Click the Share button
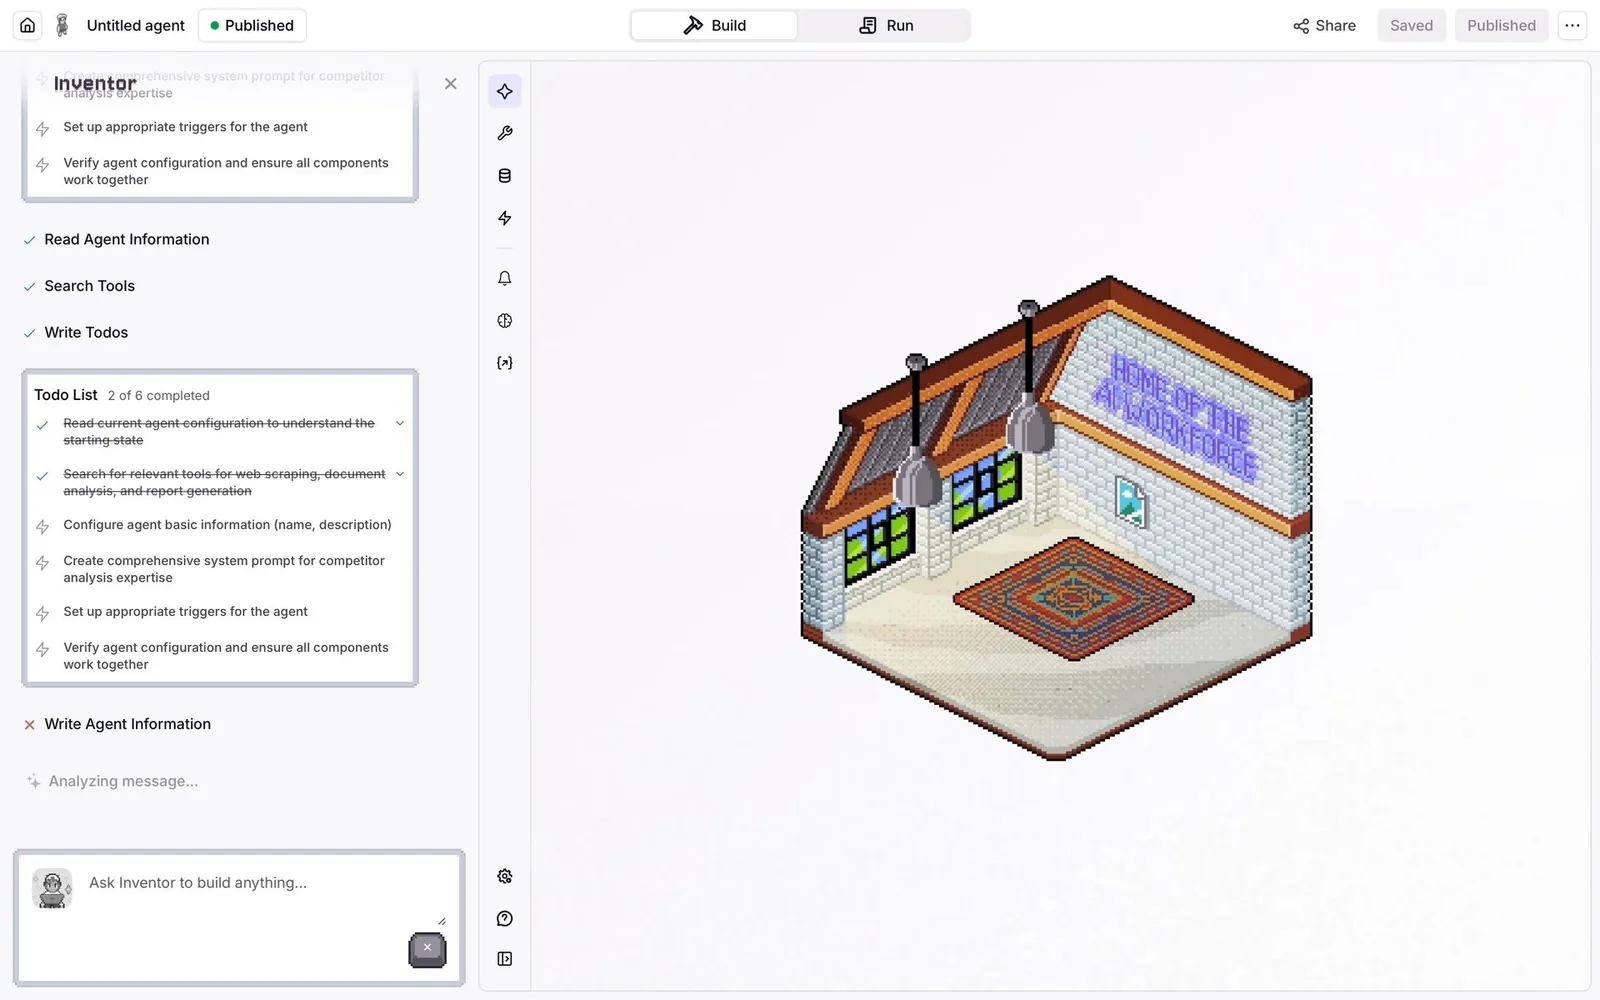 click(1324, 25)
